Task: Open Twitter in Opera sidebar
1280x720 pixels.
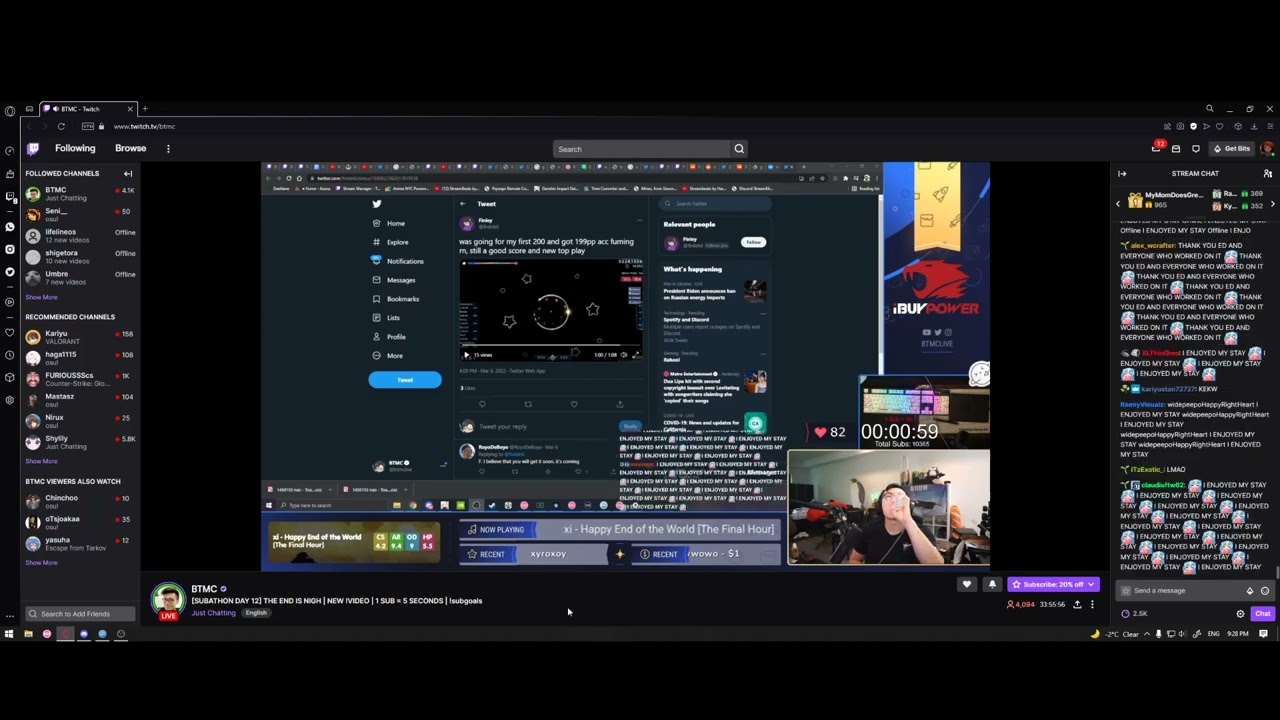Action: (x=10, y=271)
